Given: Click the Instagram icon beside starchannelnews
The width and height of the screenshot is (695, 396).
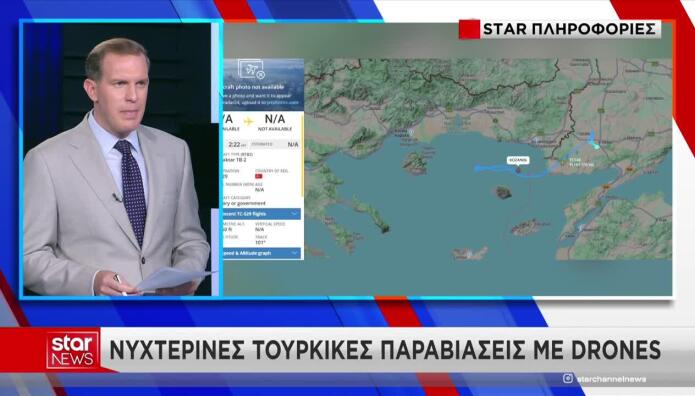Looking at the screenshot, I should click(x=568, y=378).
